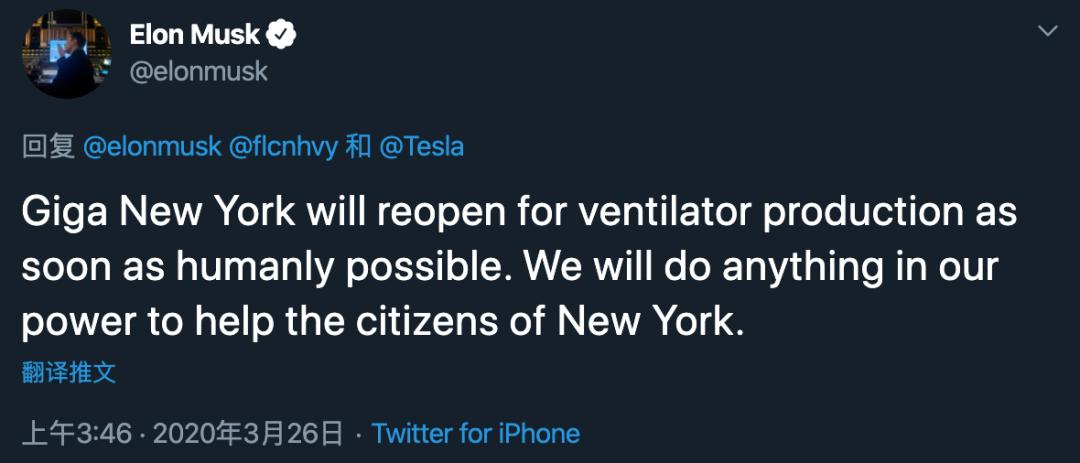Open Elon Musk's profile avatar picture
The image size is (1080, 463).
pos(67,54)
